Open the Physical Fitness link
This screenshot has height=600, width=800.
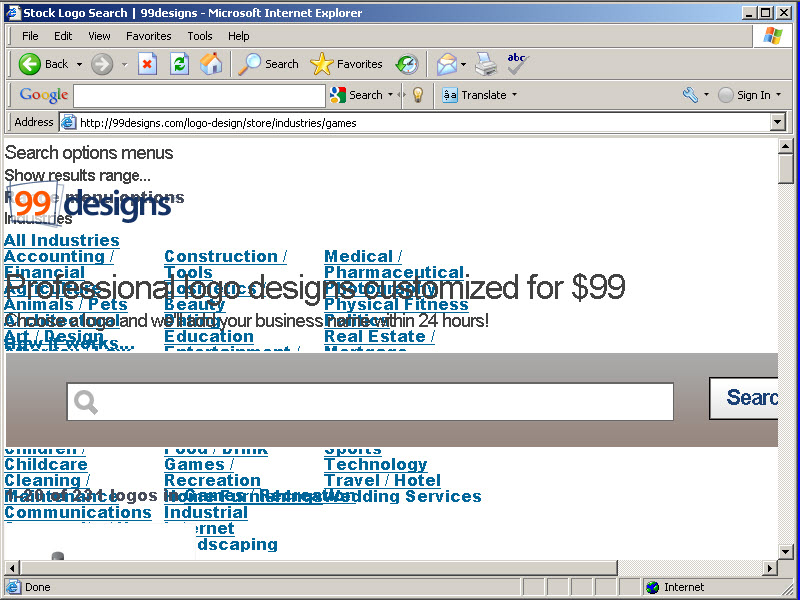coord(396,305)
